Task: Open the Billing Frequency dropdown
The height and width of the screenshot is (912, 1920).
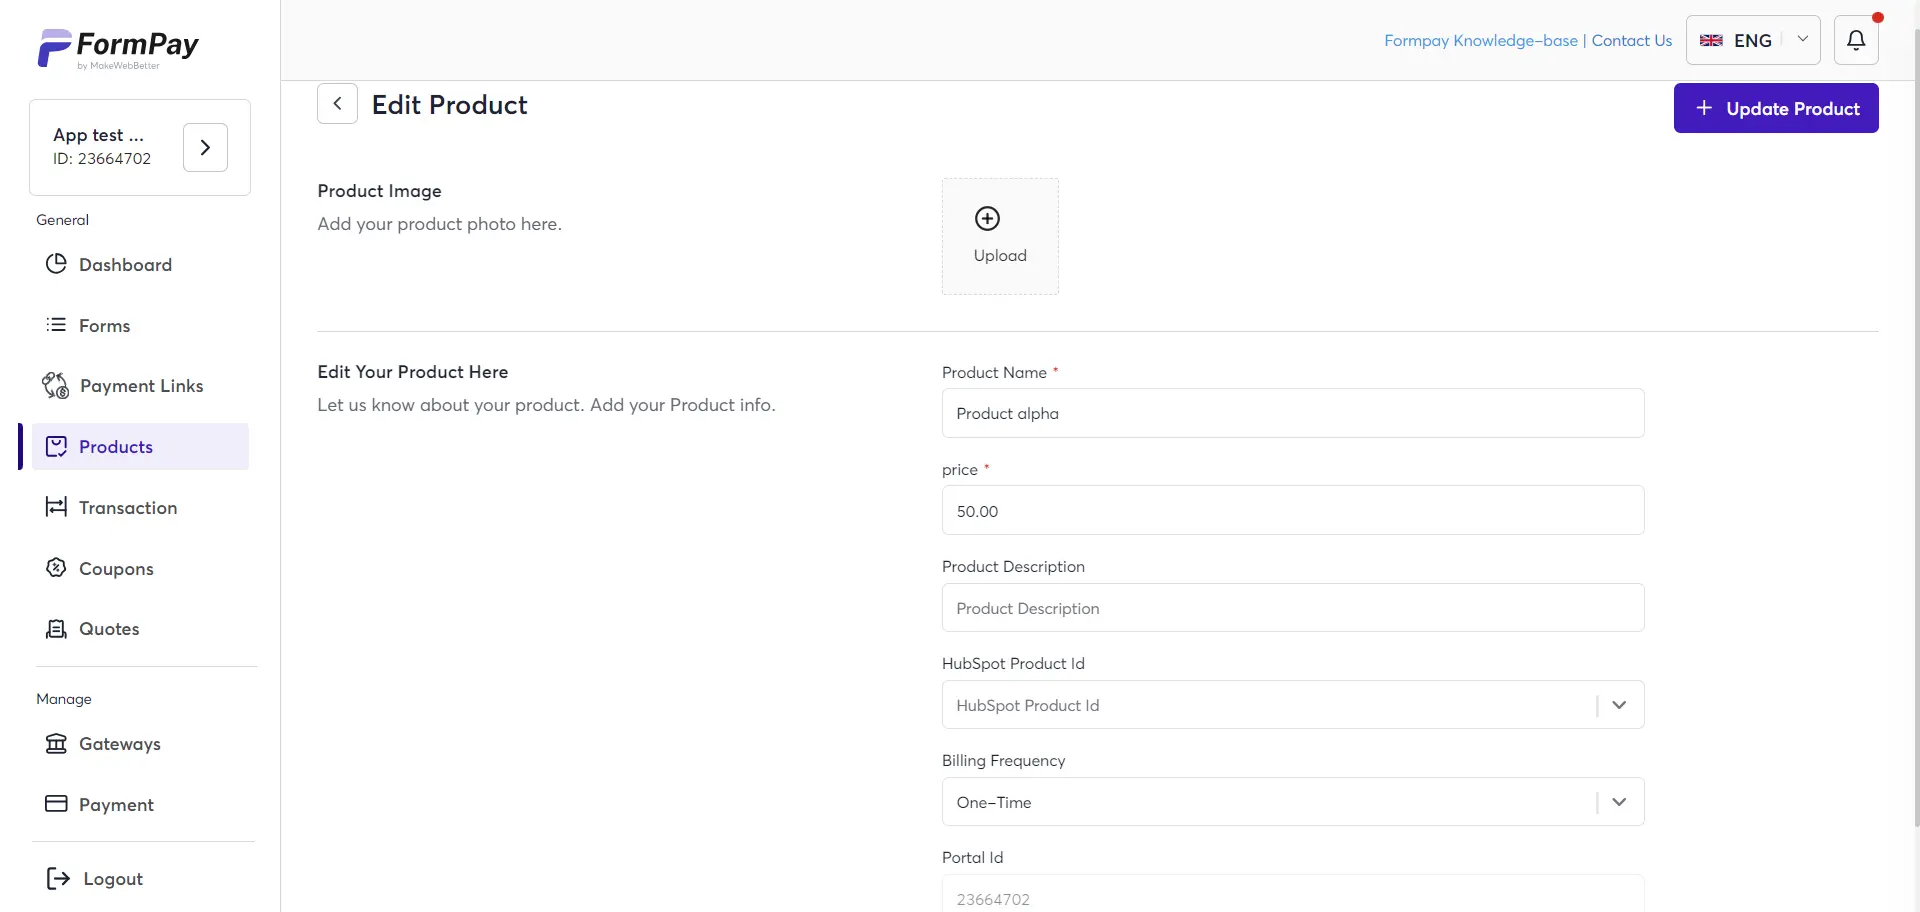Action: point(1619,801)
